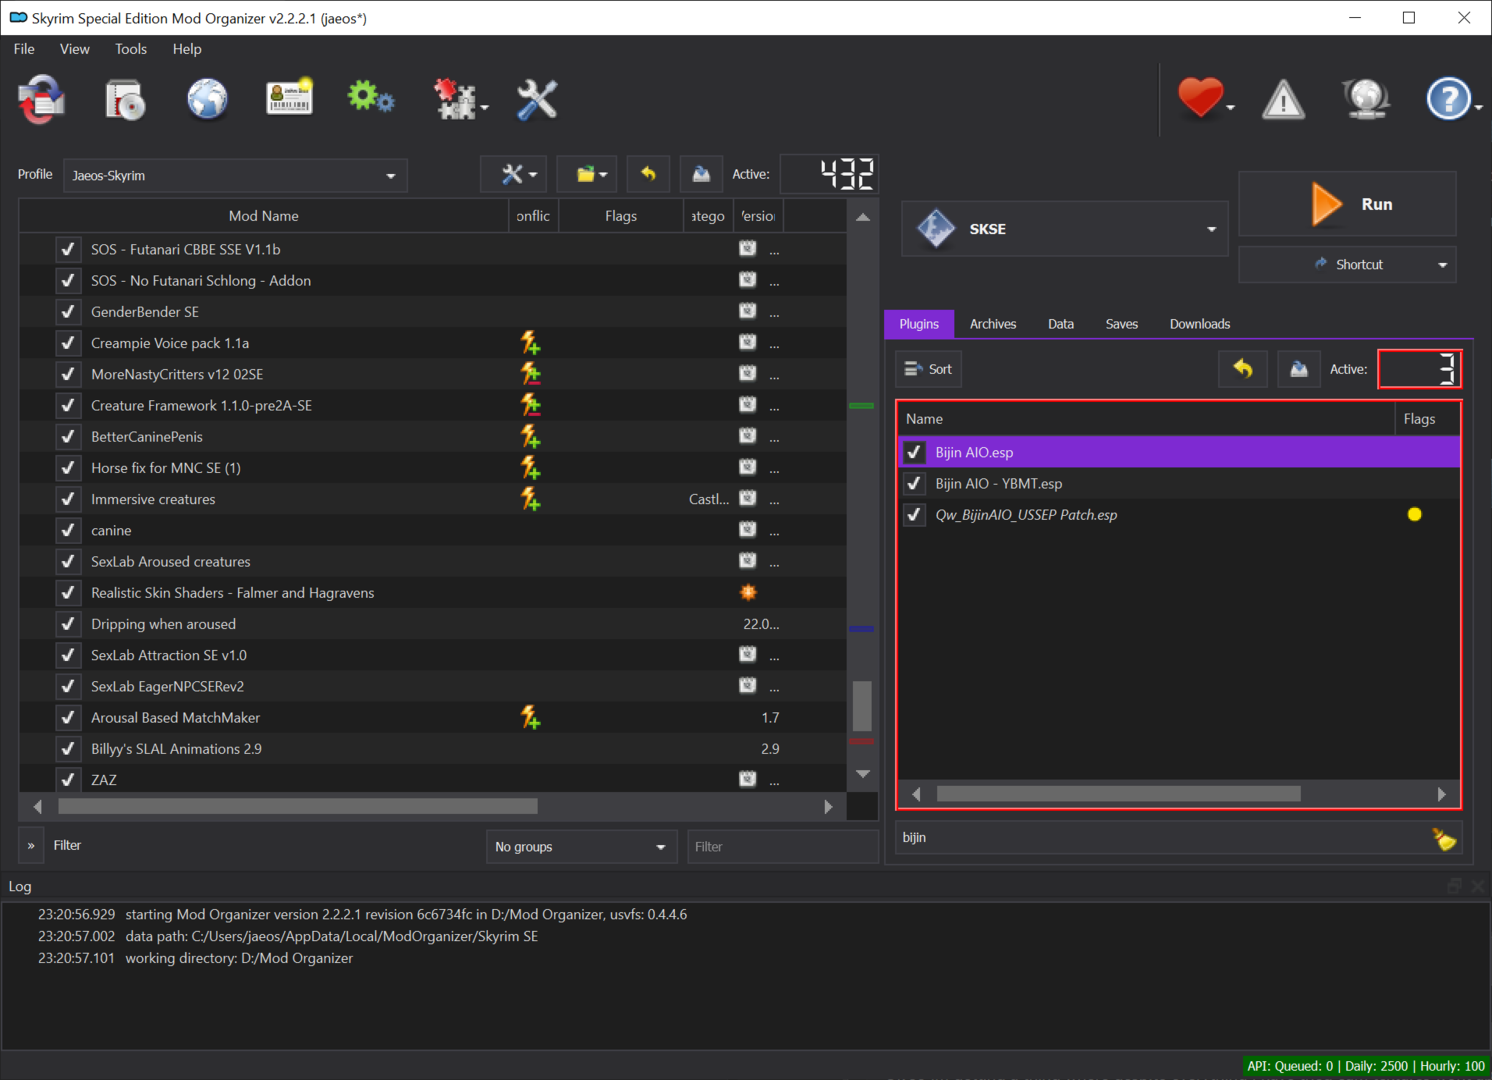Open the Tools menu
Screen dimensions: 1492x1080
pyautogui.click(x=131, y=49)
